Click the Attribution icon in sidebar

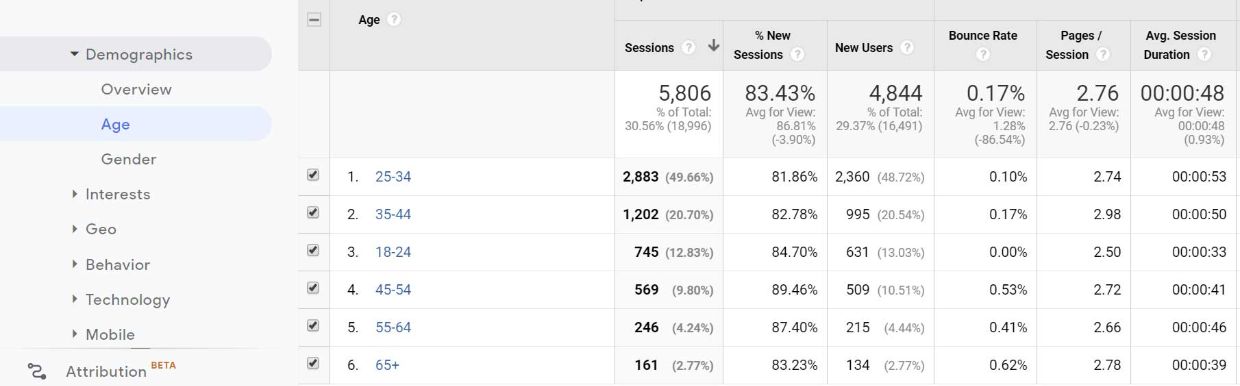pos(37,372)
